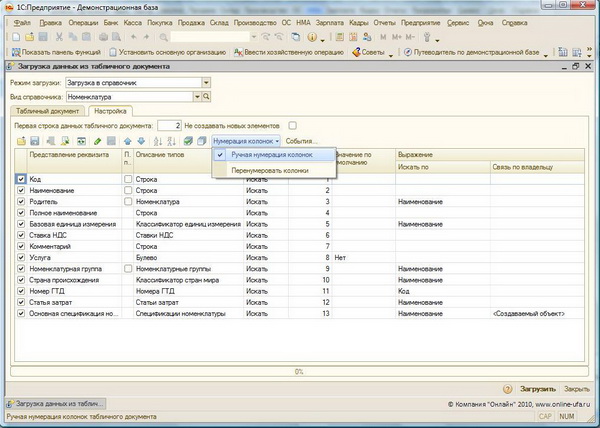Click the Find magnifier icon in main toolbar
Image resolution: width=600 pixels, height=428 pixels.
point(163,37)
